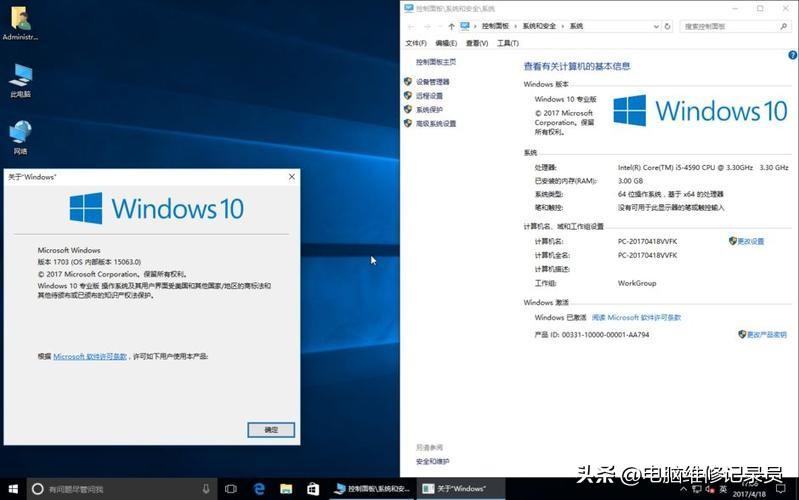Image resolution: width=799 pixels, height=500 pixels.
Task: Close the 关于"Windows" dialog
Action: [x=291, y=177]
